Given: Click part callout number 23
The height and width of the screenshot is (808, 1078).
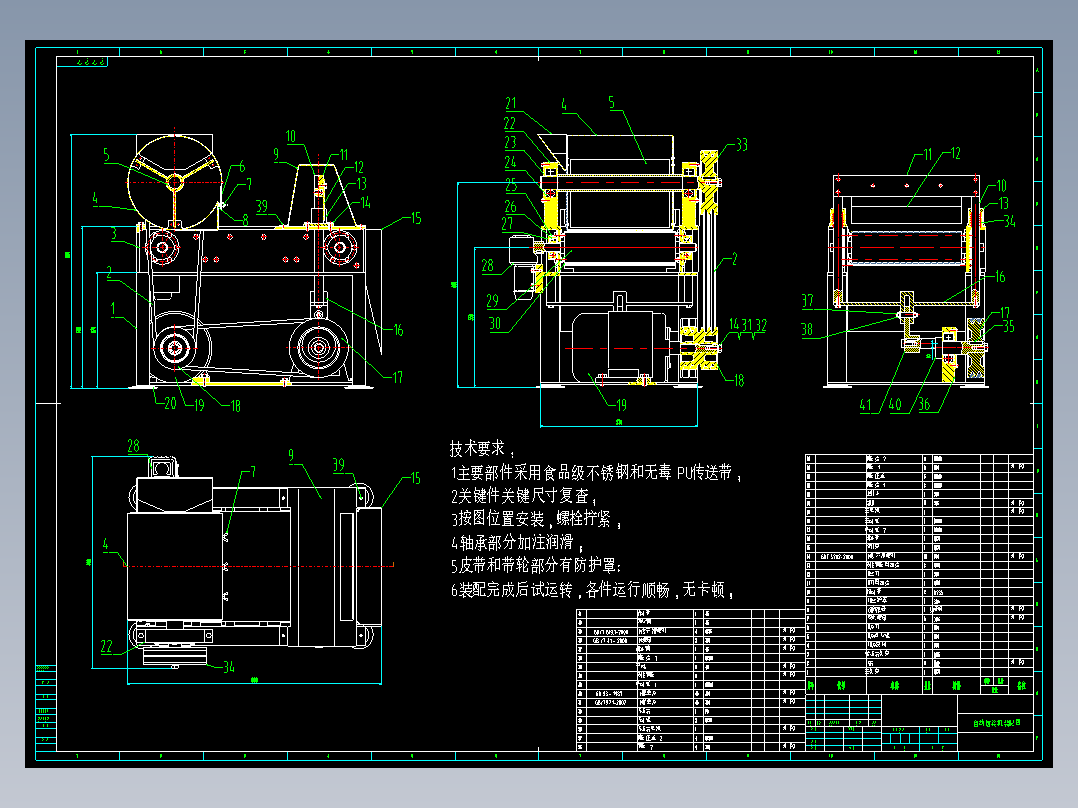Looking at the screenshot, I should click(x=510, y=142).
